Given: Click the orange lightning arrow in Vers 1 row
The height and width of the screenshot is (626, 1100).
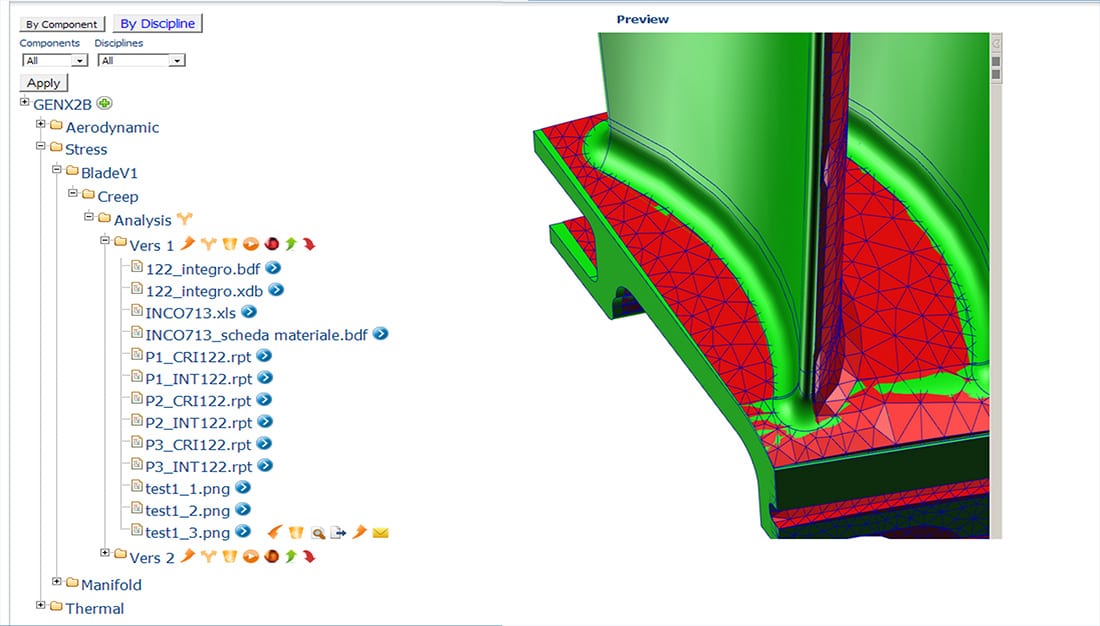Looking at the screenshot, I should [x=187, y=244].
